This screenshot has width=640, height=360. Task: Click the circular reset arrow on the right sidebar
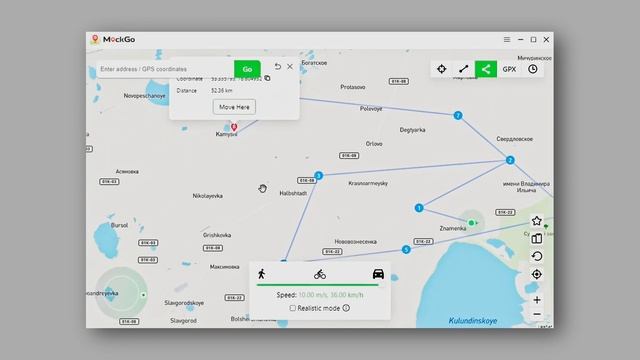tap(537, 256)
